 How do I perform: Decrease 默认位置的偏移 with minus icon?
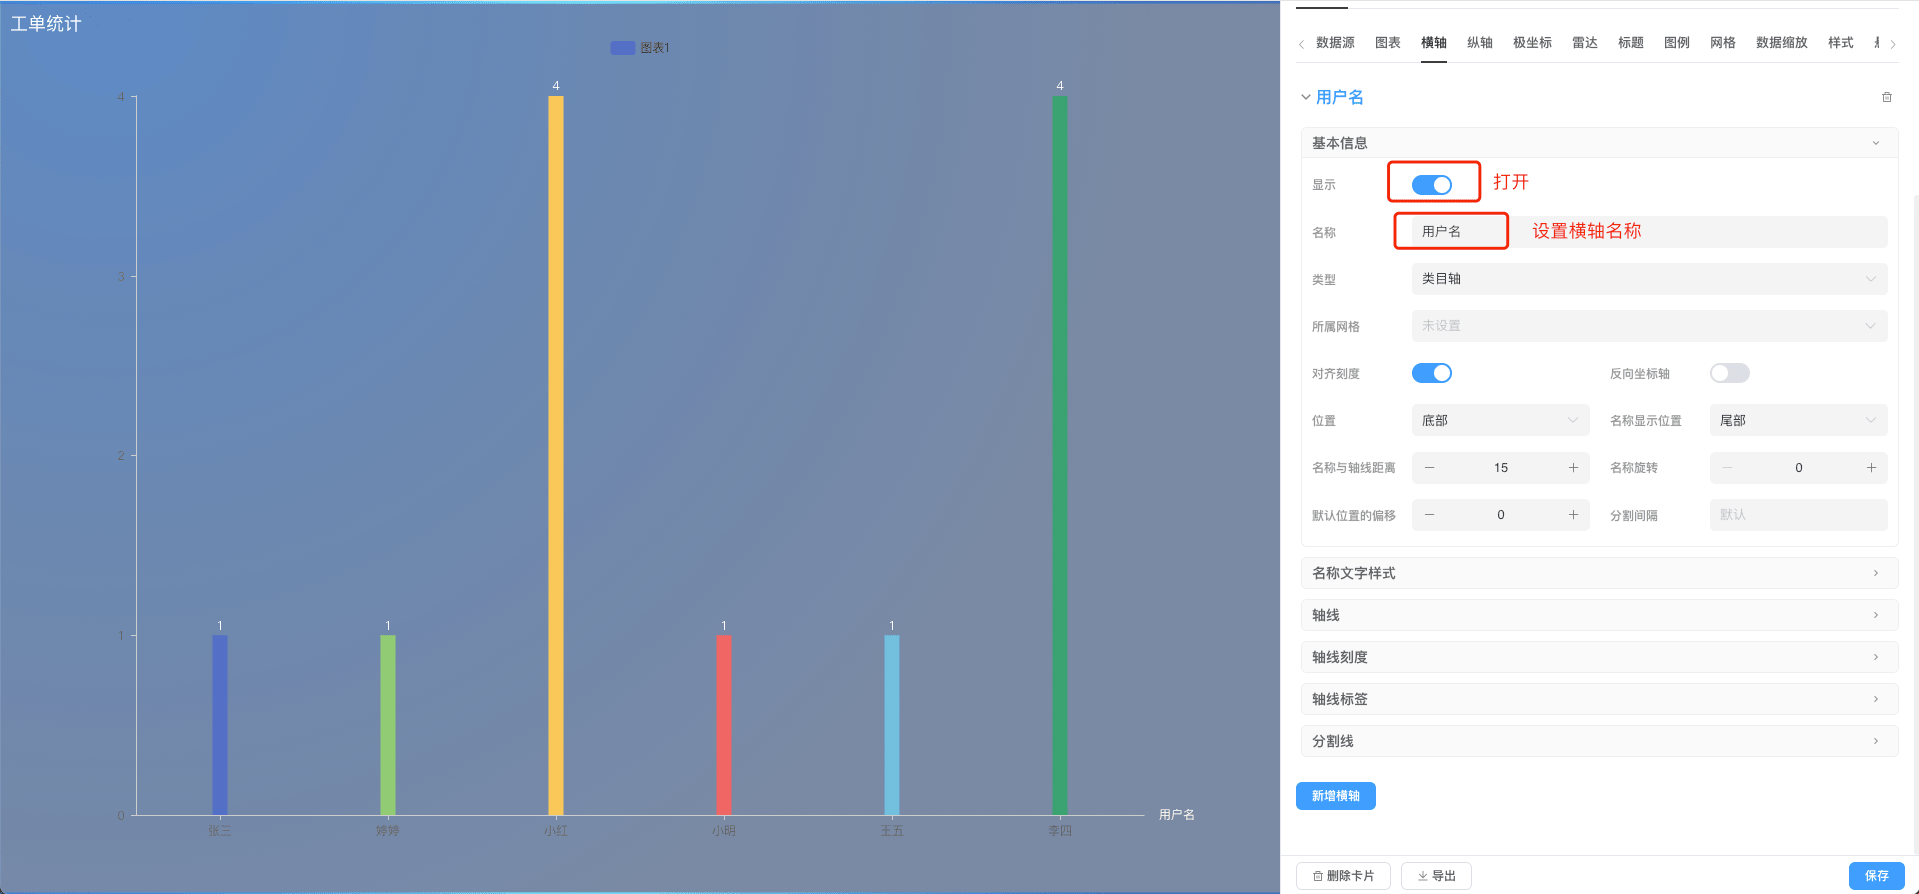(1429, 515)
